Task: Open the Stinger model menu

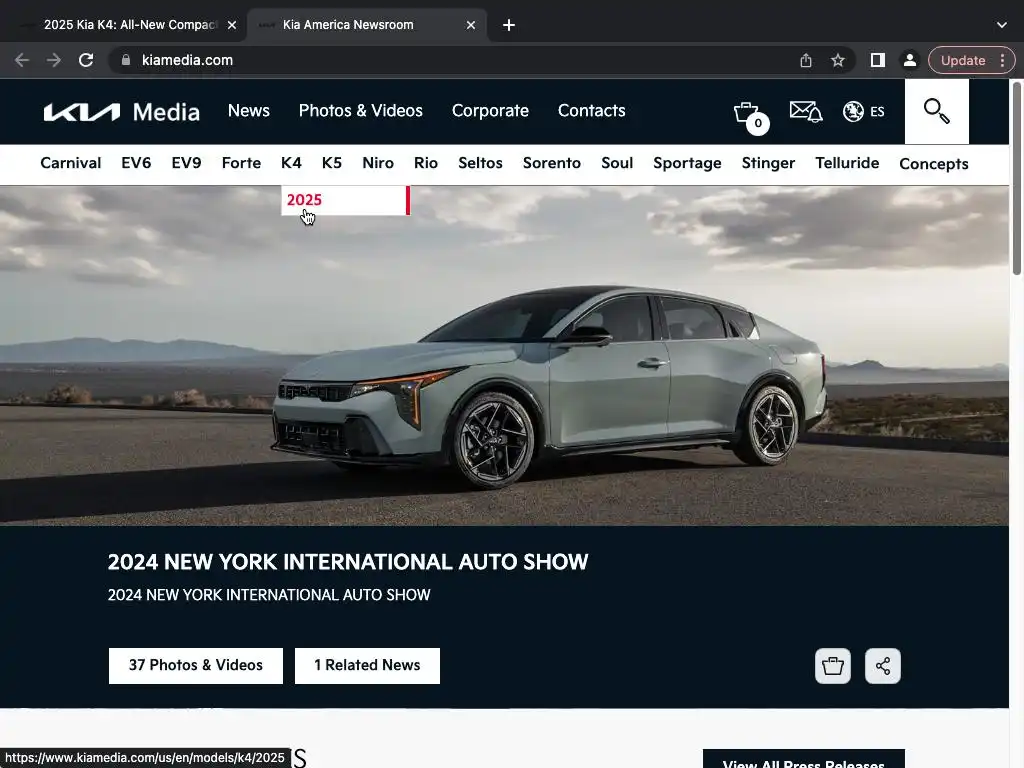Action: (x=768, y=163)
